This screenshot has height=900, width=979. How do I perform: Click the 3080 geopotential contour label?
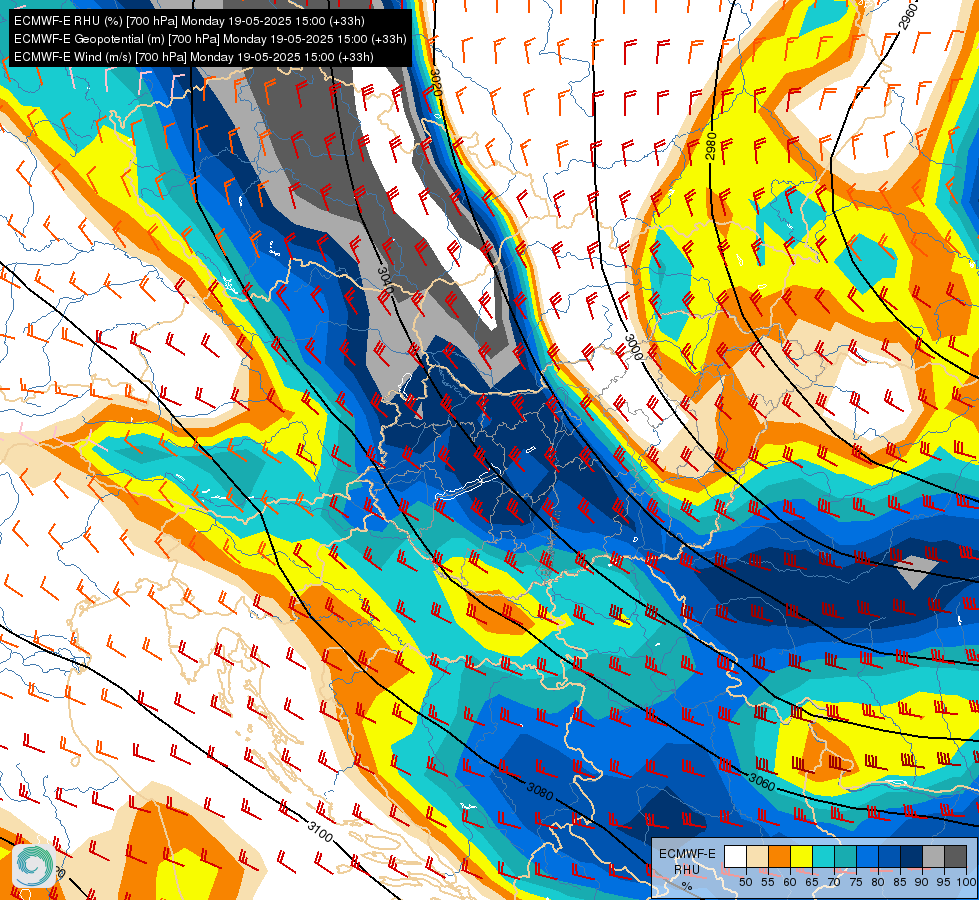coord(541,791)
